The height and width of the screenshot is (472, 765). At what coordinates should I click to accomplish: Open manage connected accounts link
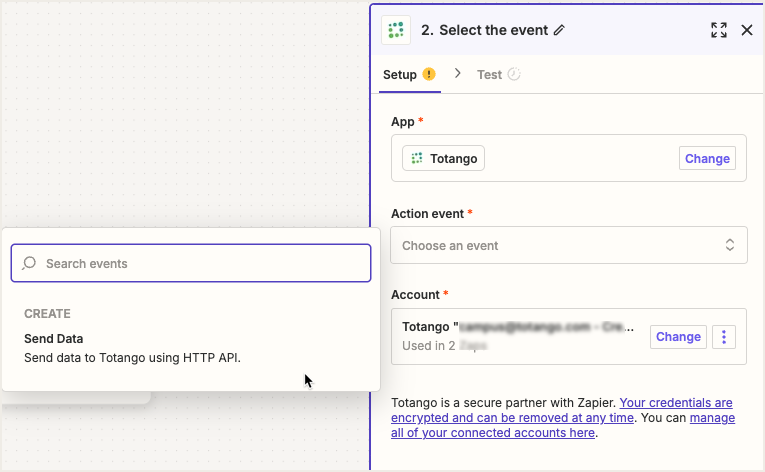(x=563, y=425)
